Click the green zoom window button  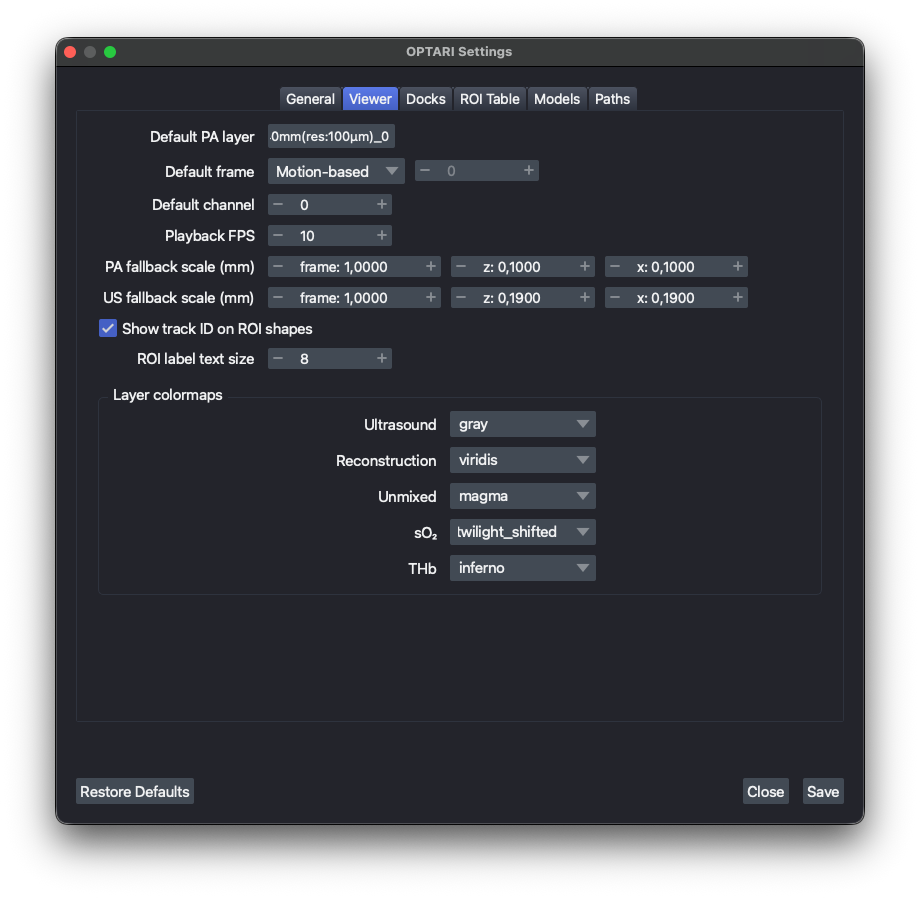110,52
